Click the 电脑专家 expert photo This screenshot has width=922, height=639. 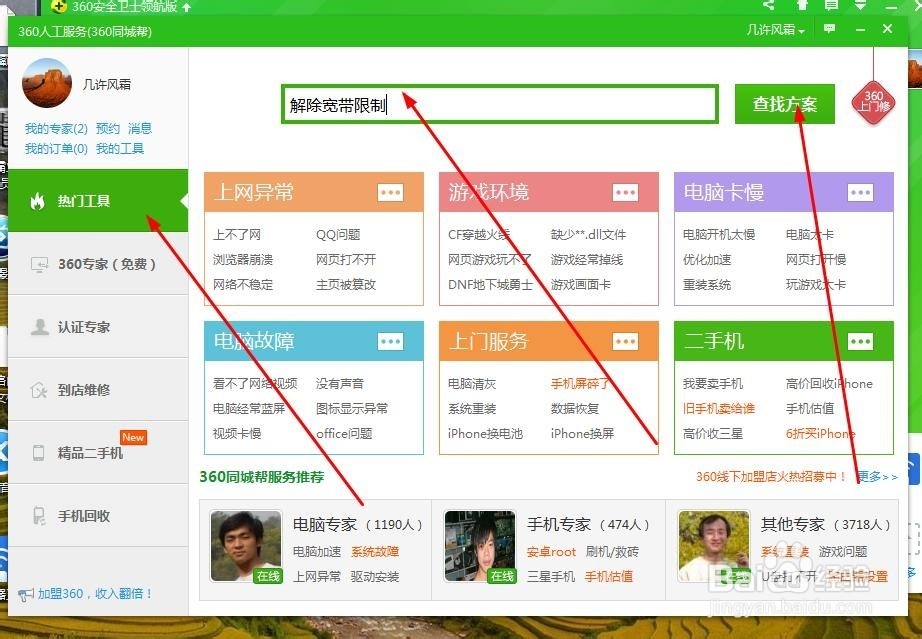tap(246, 546)
